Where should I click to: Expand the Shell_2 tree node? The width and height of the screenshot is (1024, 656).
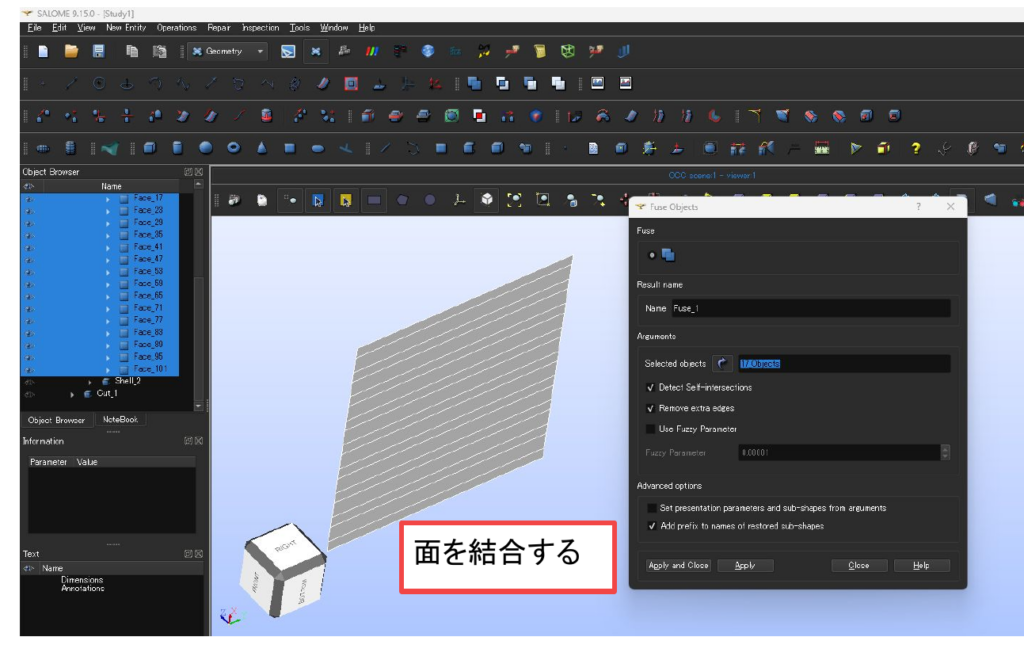tap(90, 381)
